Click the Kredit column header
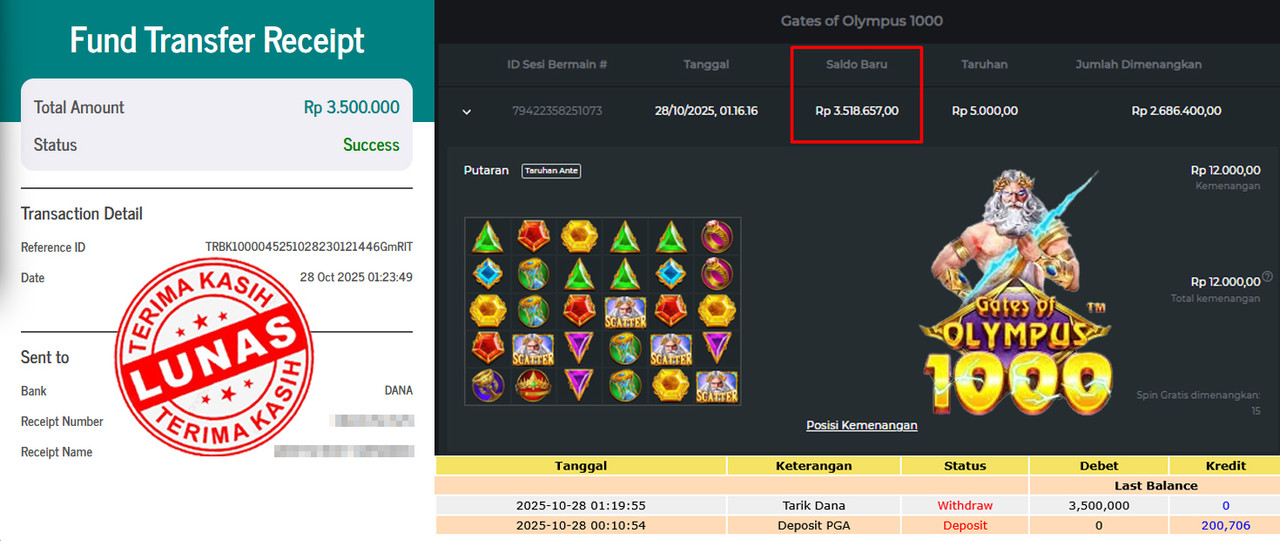The image size is (1280, 541). (x=1226, y=465)
